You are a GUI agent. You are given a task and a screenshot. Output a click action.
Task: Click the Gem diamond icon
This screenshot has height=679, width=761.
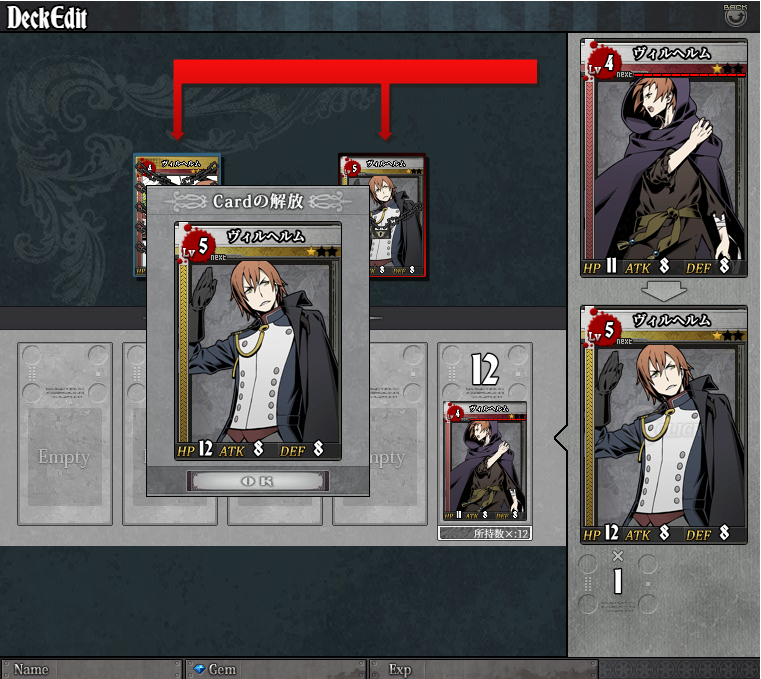(199, 669)
